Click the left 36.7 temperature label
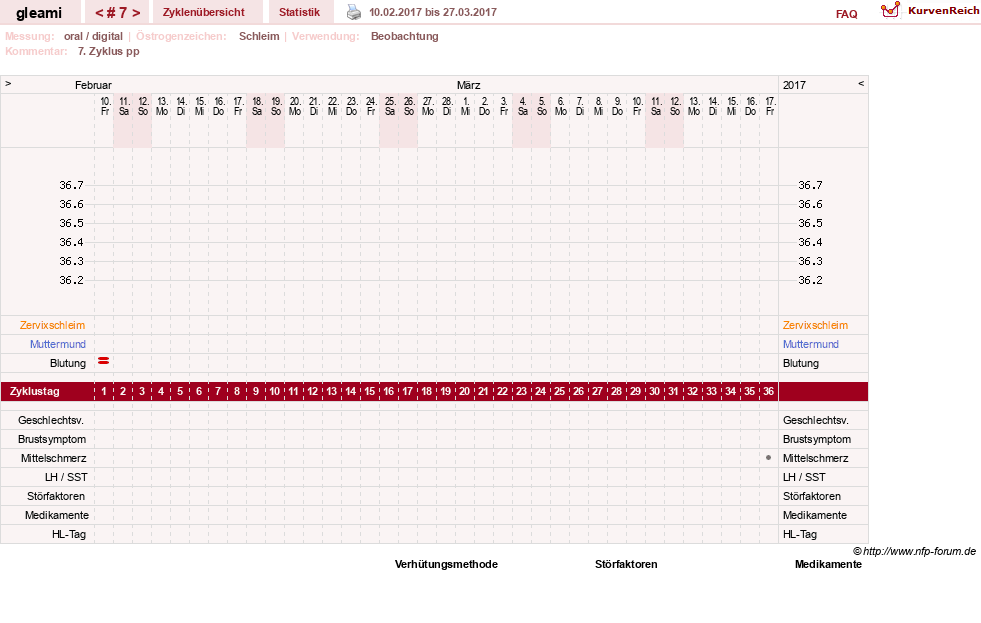Screen dimensions: 981x623 click(71, 185)
